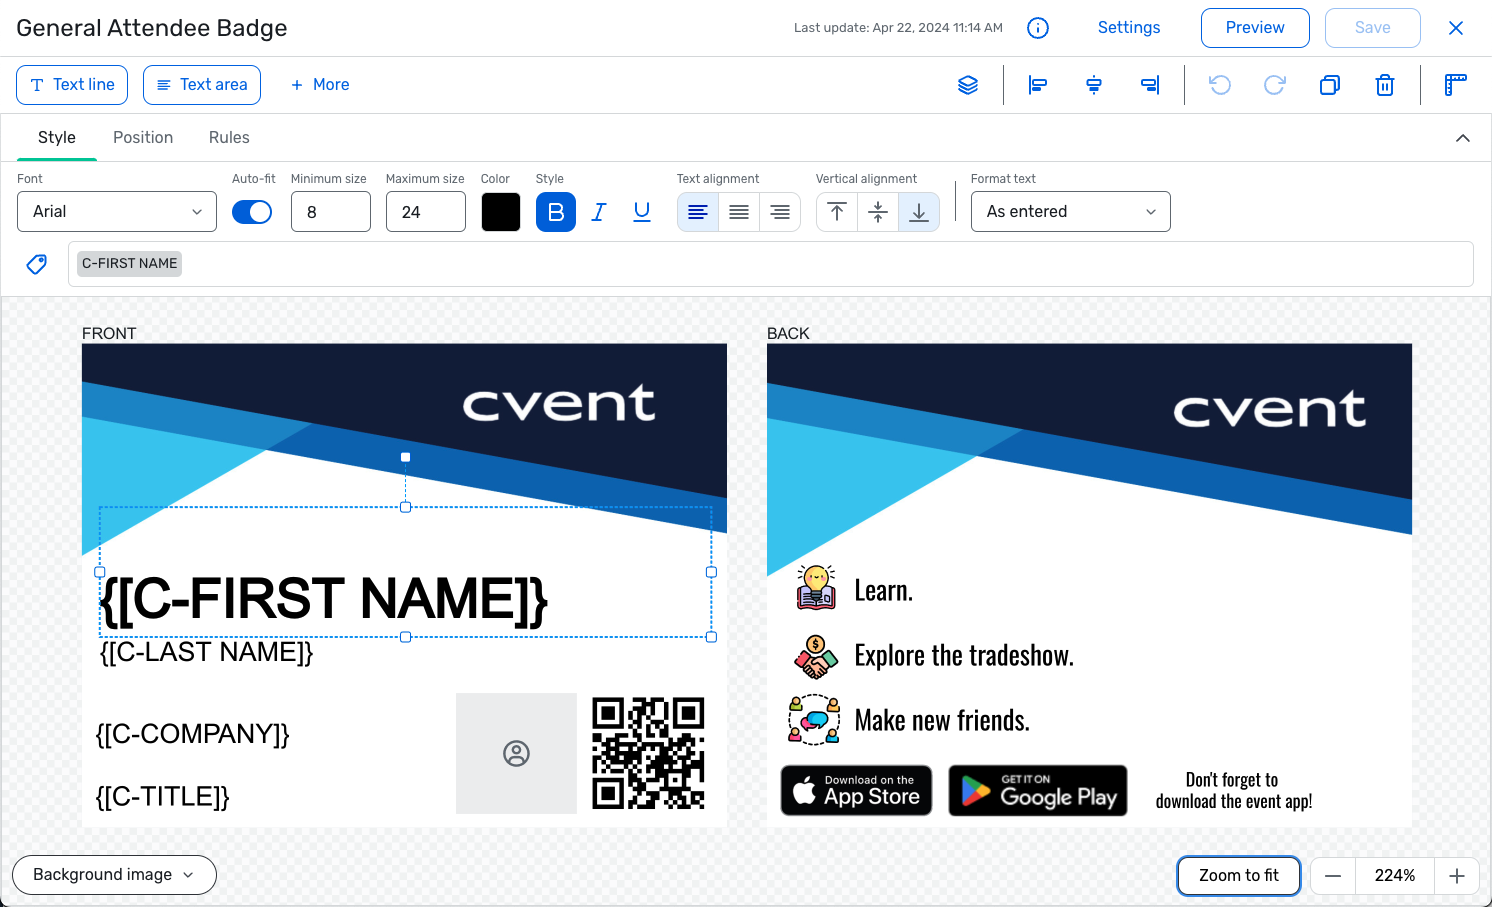Click the Maximum size field
This screenshot has width=1492, height=907.
[x=426, y=212]
